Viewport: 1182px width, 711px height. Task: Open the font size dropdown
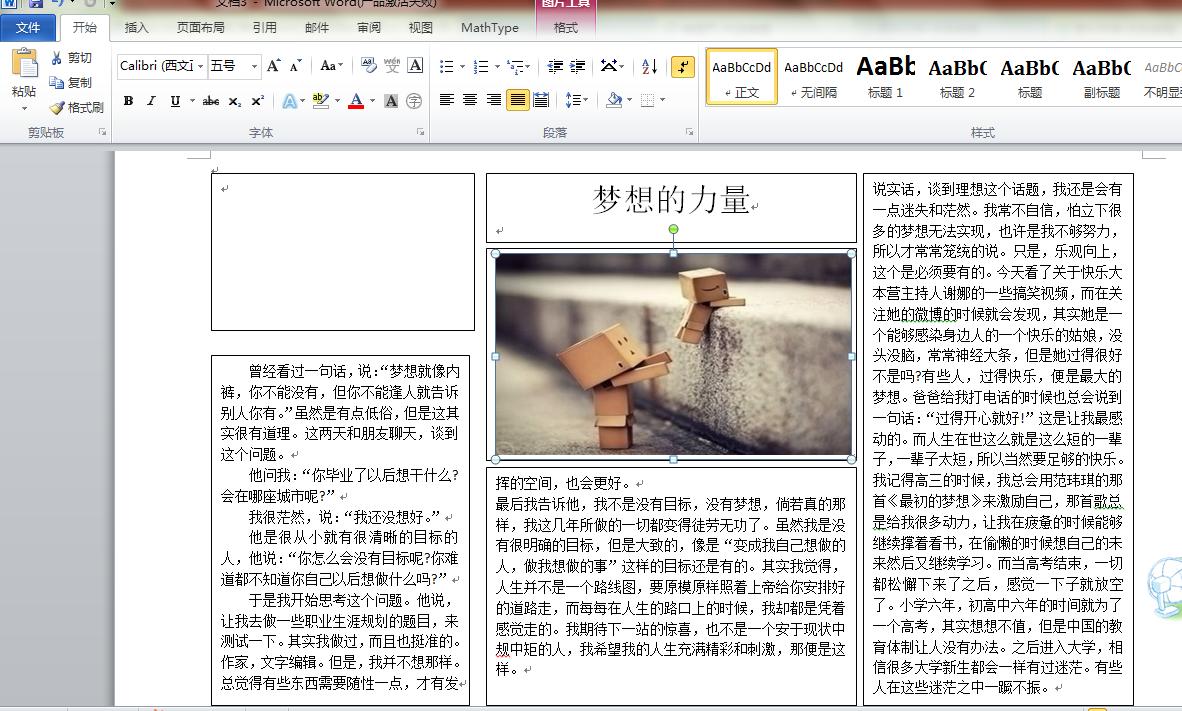(255, 66)
